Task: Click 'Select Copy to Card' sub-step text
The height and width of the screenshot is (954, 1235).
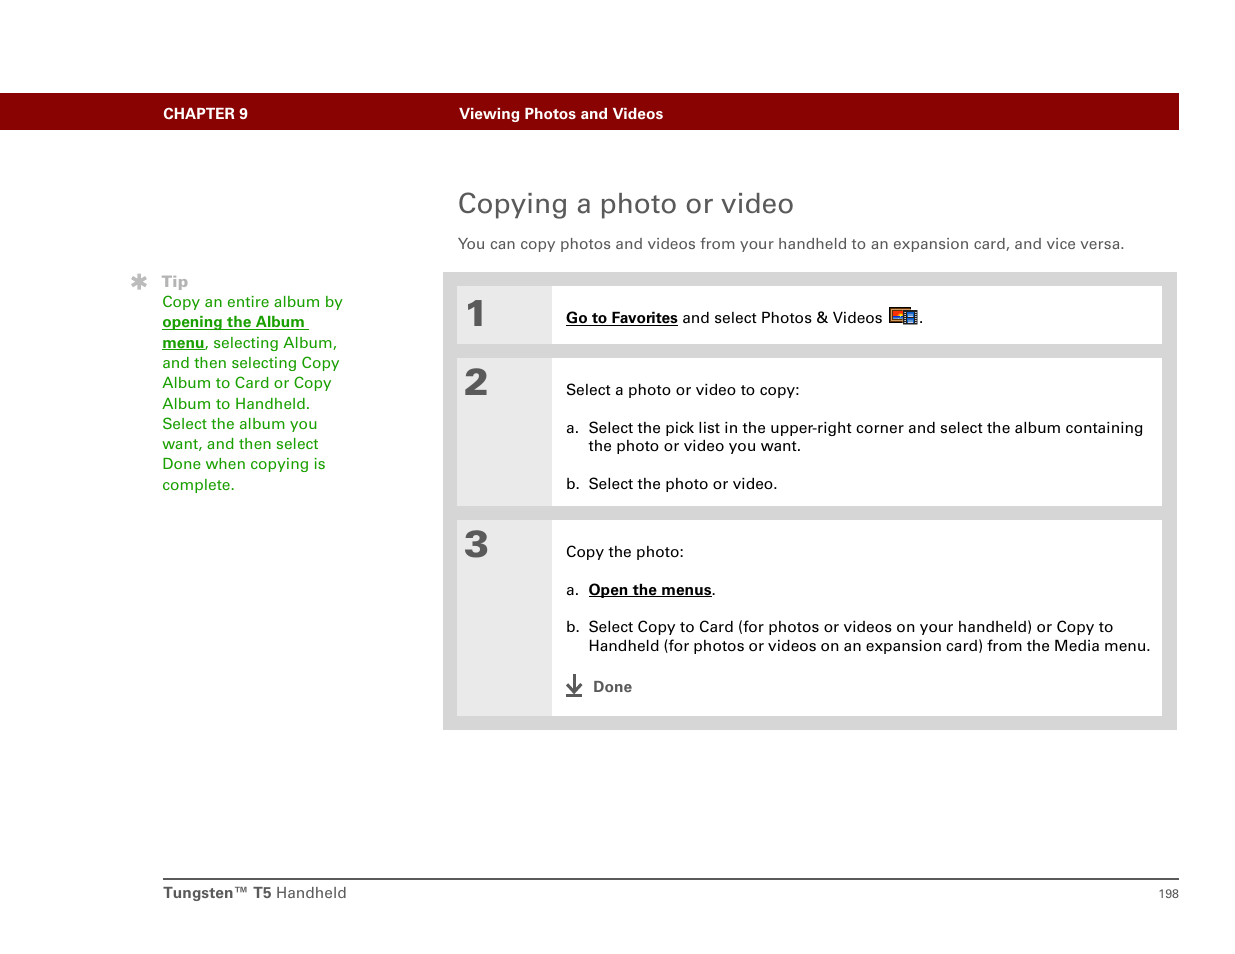Action: [x=869, y=636]
